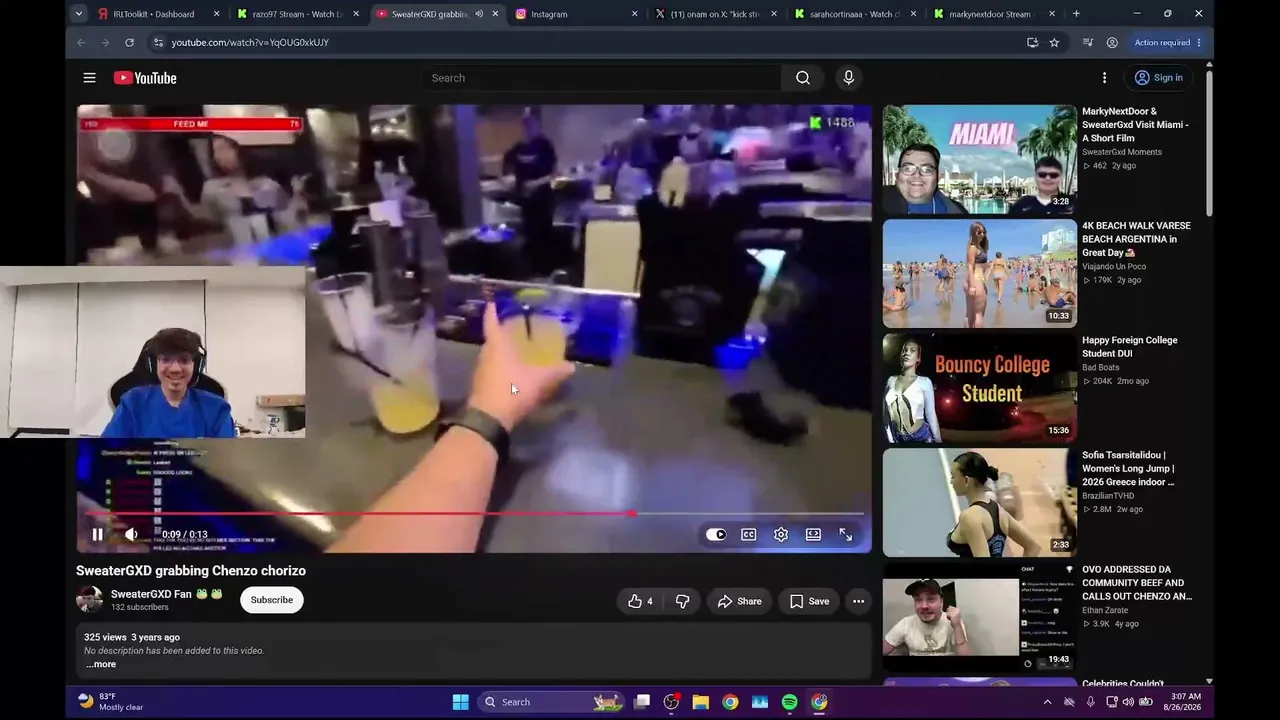Open the OVO Addressed video title
This screenshot has height=720, width=1280.
coord(1137,583)
